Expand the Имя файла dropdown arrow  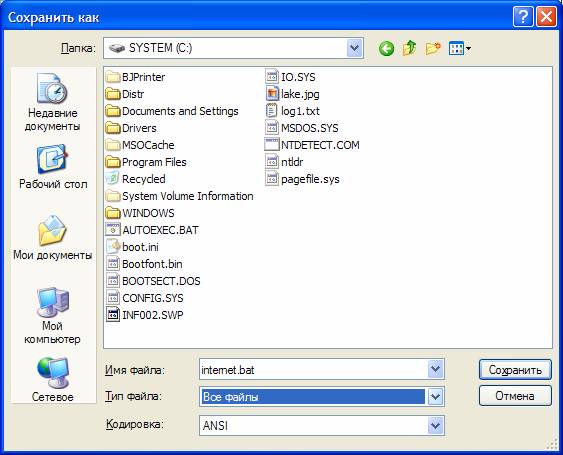tap(435, 369)
